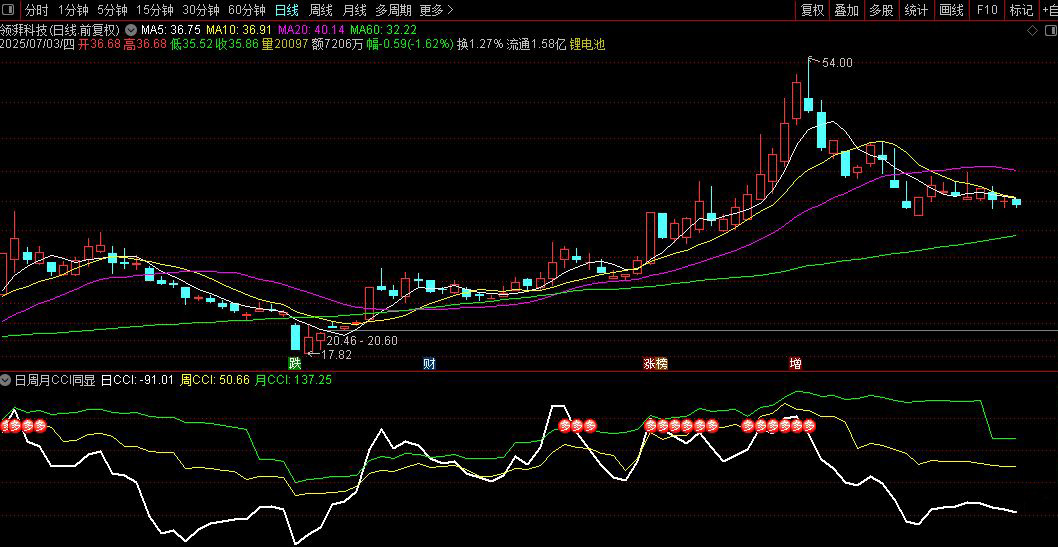Viewport: 1058px width, 547px height.
Task: Click the 日周月CCI同显 indicator name
Action: coord(55,380)
